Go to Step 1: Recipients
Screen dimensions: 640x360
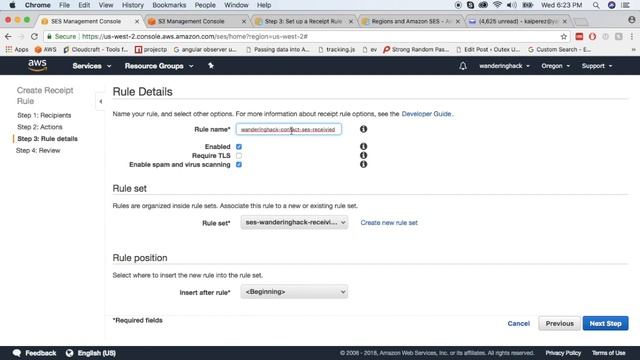click(x=44, y=115)
